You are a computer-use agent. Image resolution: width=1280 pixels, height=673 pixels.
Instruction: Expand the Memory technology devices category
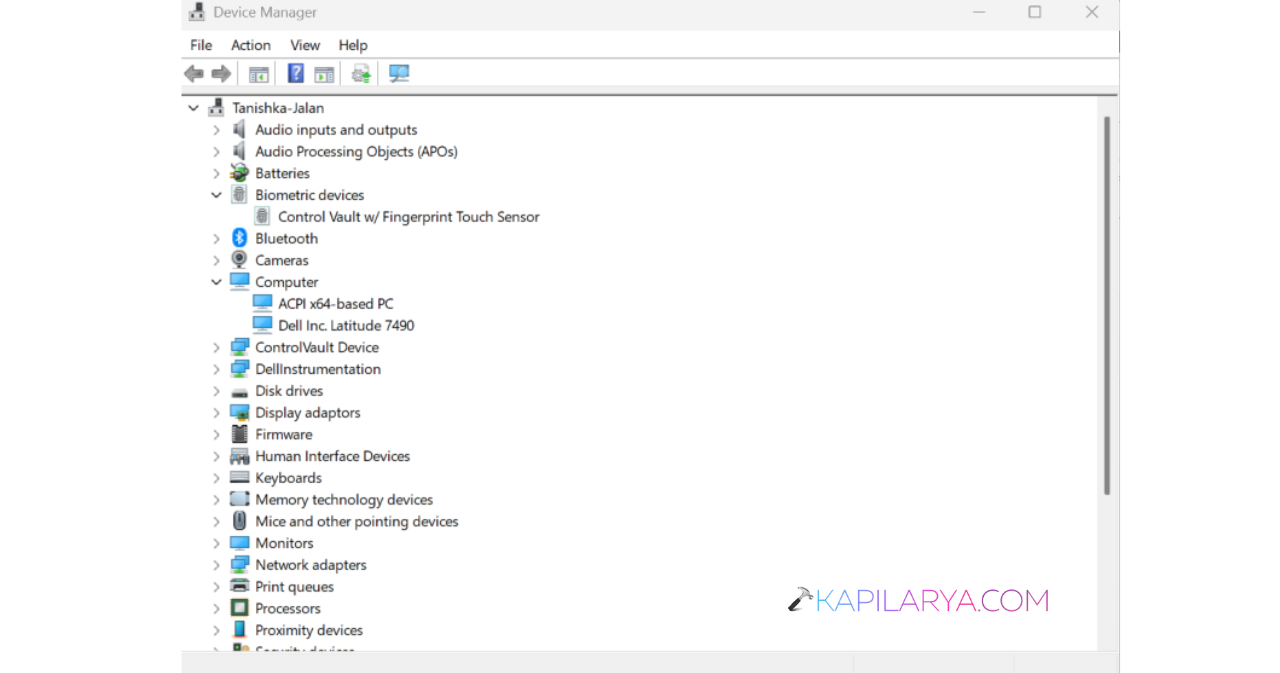click(x=216, y=500)
